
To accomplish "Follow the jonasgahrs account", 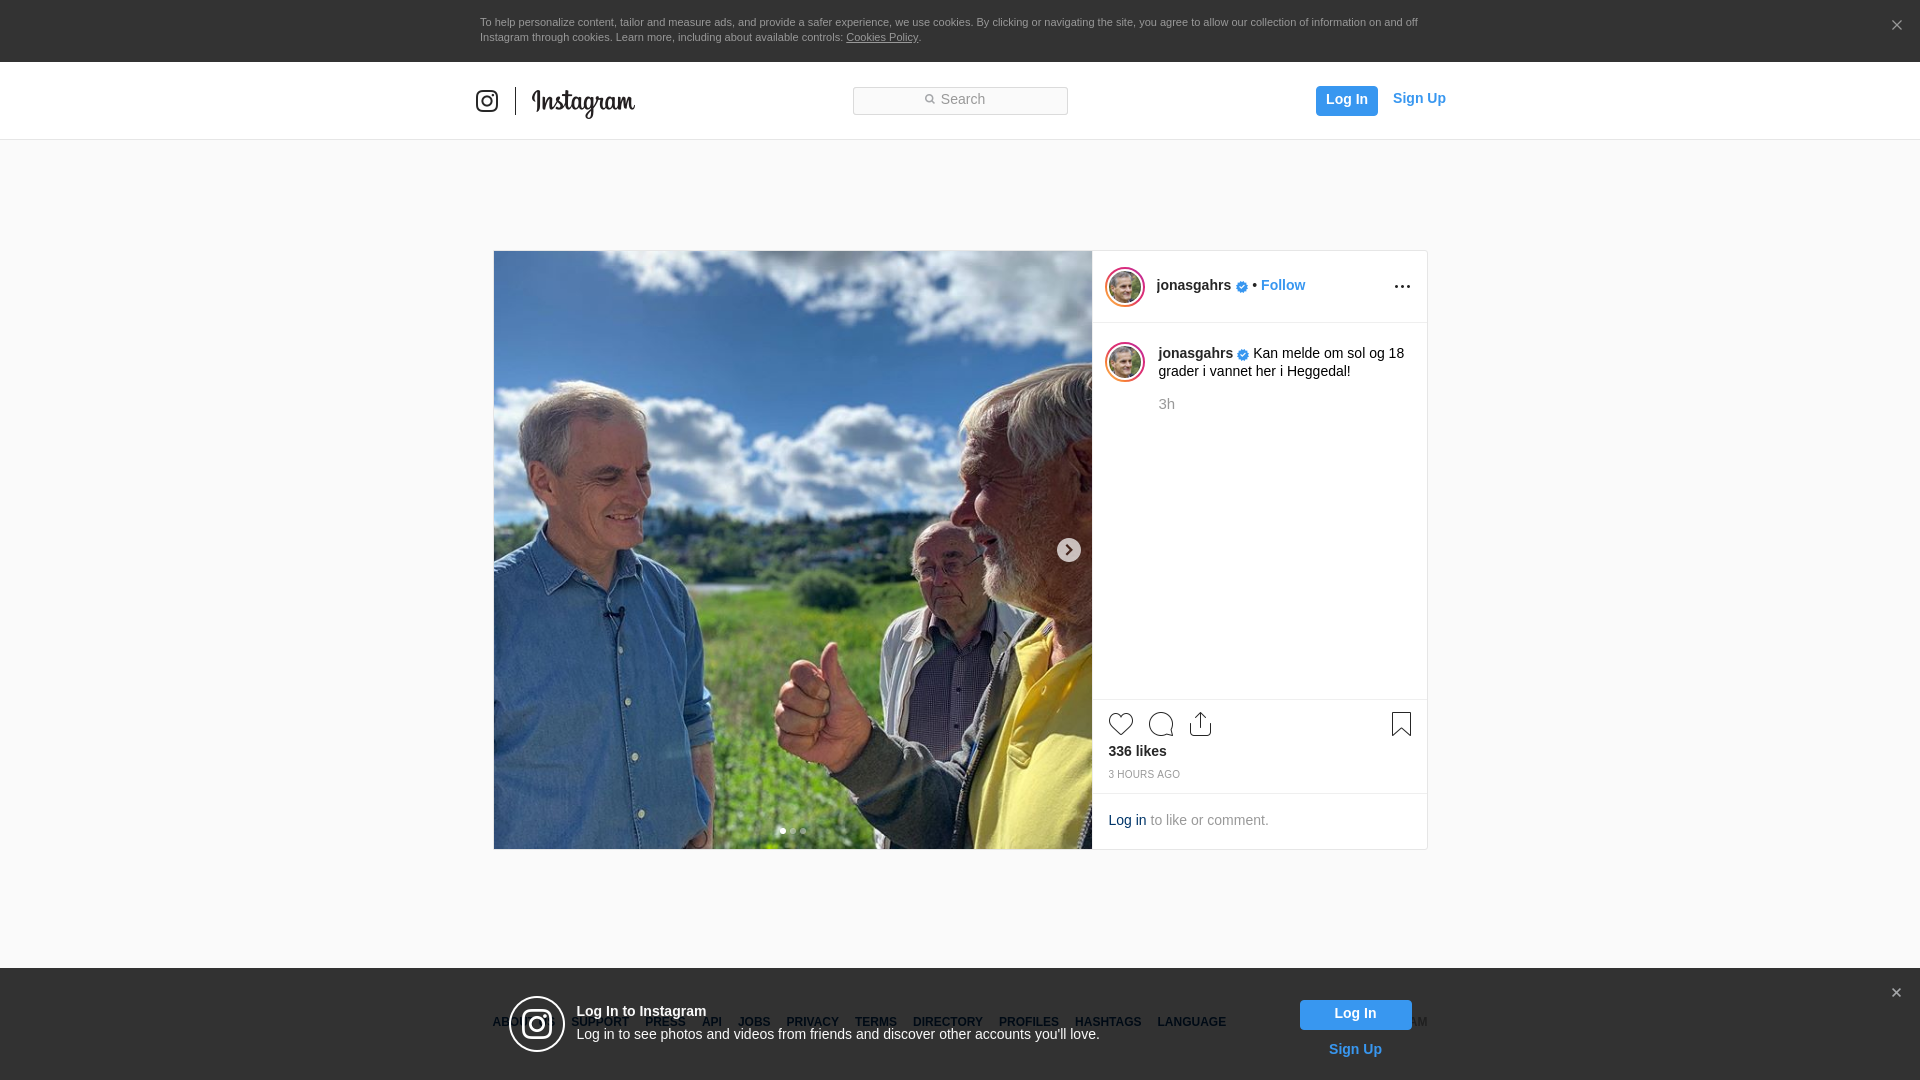I will pyautogui.click(x=1282, y=285).
